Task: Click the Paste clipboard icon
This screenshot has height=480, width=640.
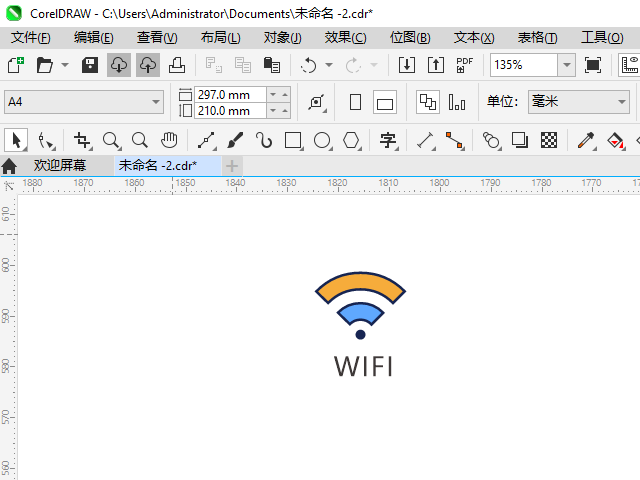Action: [x=271, y=65]
